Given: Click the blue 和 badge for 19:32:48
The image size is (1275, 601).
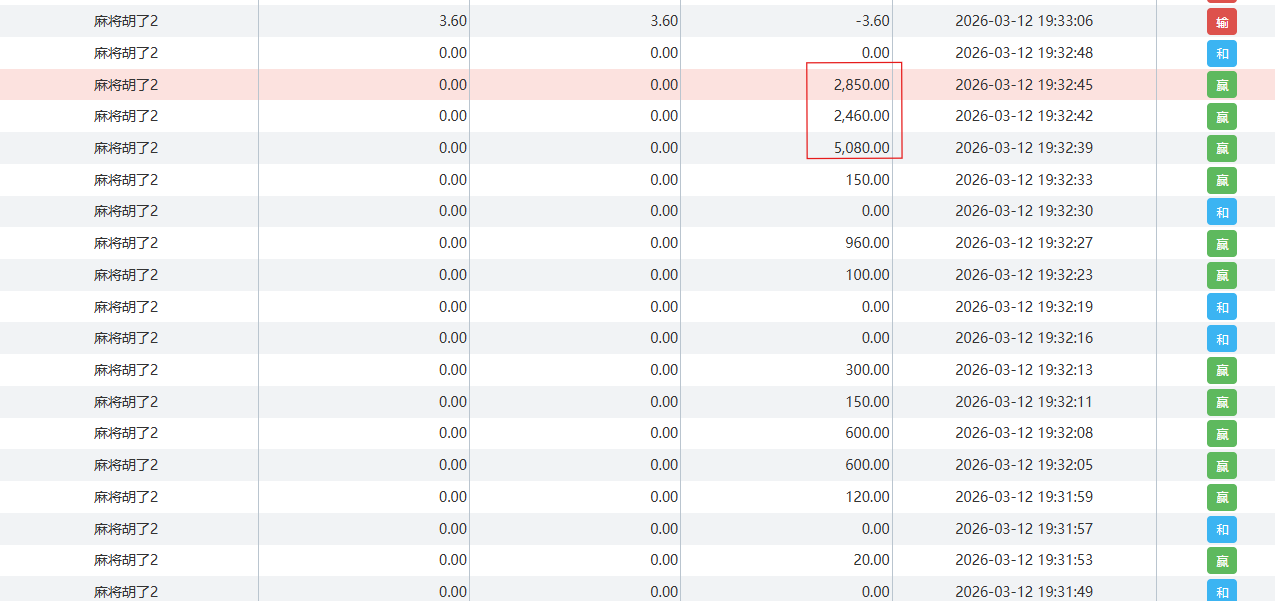Looking at the screenshot, I should (1221, 53).
